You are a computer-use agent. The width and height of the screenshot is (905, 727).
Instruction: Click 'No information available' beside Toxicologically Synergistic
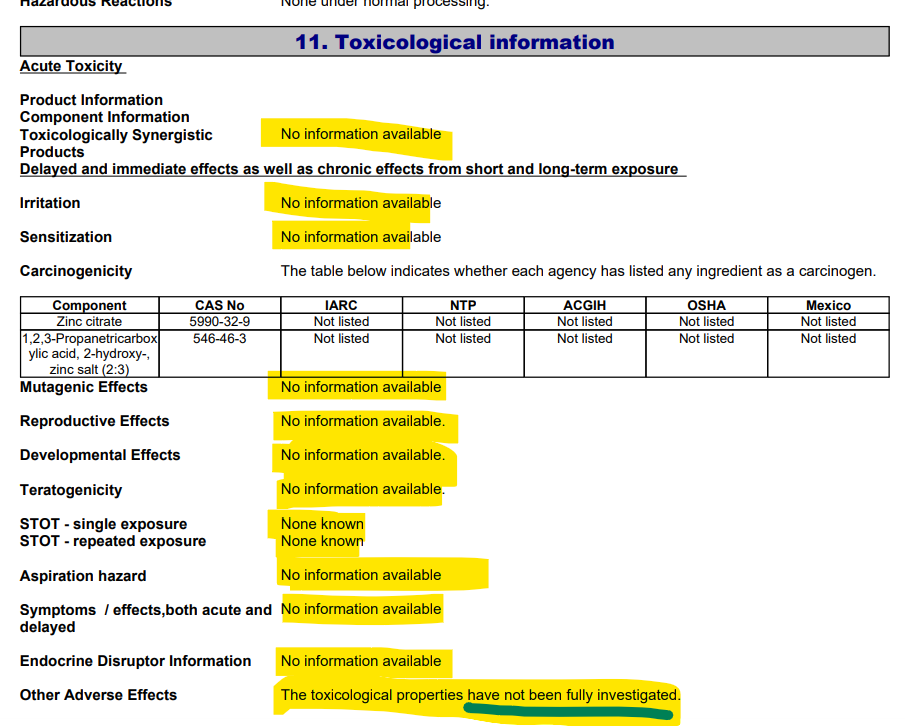[361, 134]
